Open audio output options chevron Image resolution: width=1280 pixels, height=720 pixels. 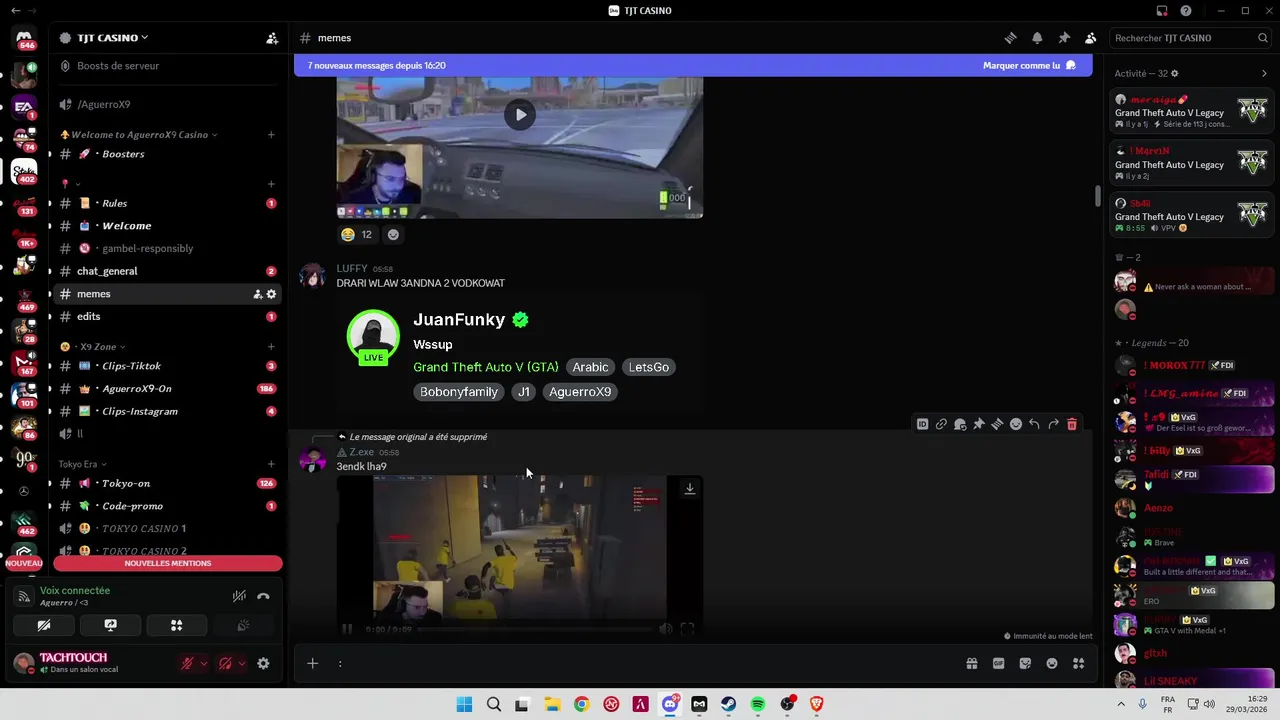pyautogui.click(x=242, y=663)
